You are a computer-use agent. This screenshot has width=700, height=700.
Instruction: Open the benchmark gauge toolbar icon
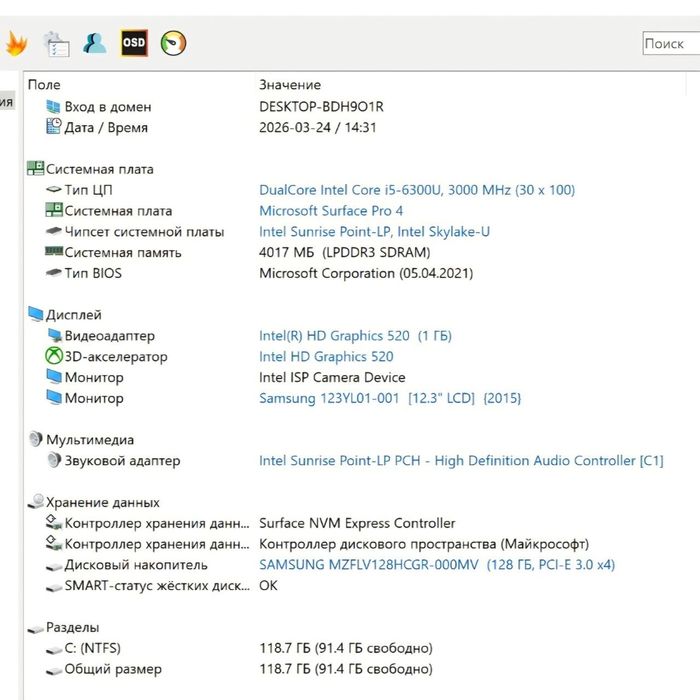pos(173,43)
